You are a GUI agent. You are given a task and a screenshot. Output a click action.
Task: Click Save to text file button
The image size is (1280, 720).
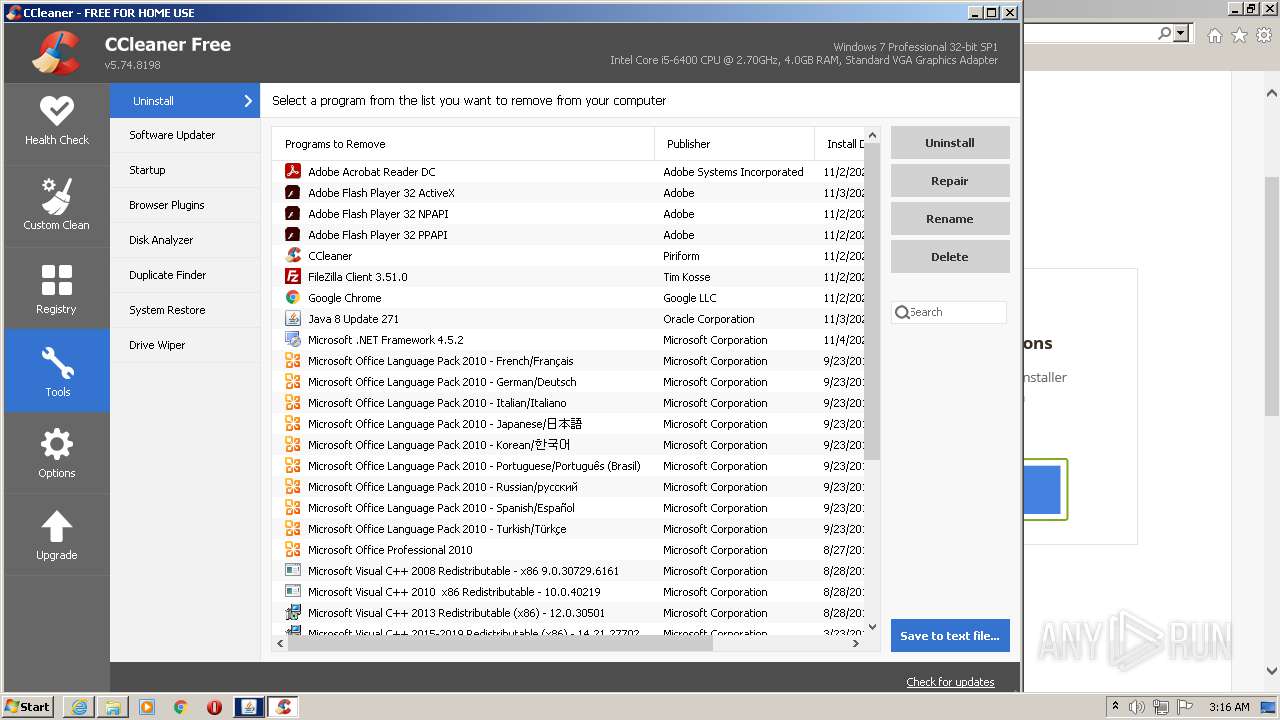[x=950, y=636]
